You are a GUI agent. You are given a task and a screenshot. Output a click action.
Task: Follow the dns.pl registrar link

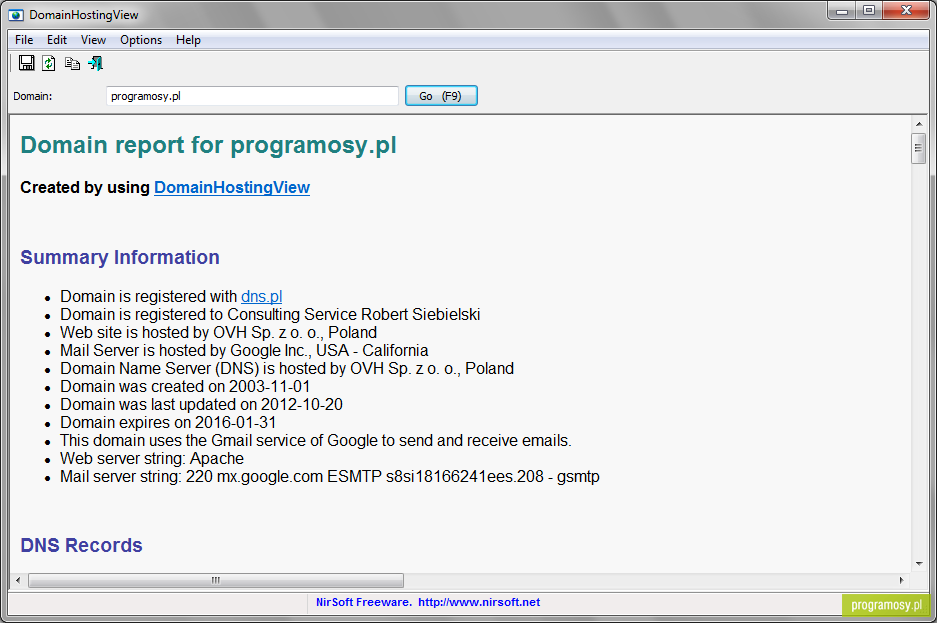(261, 296)
